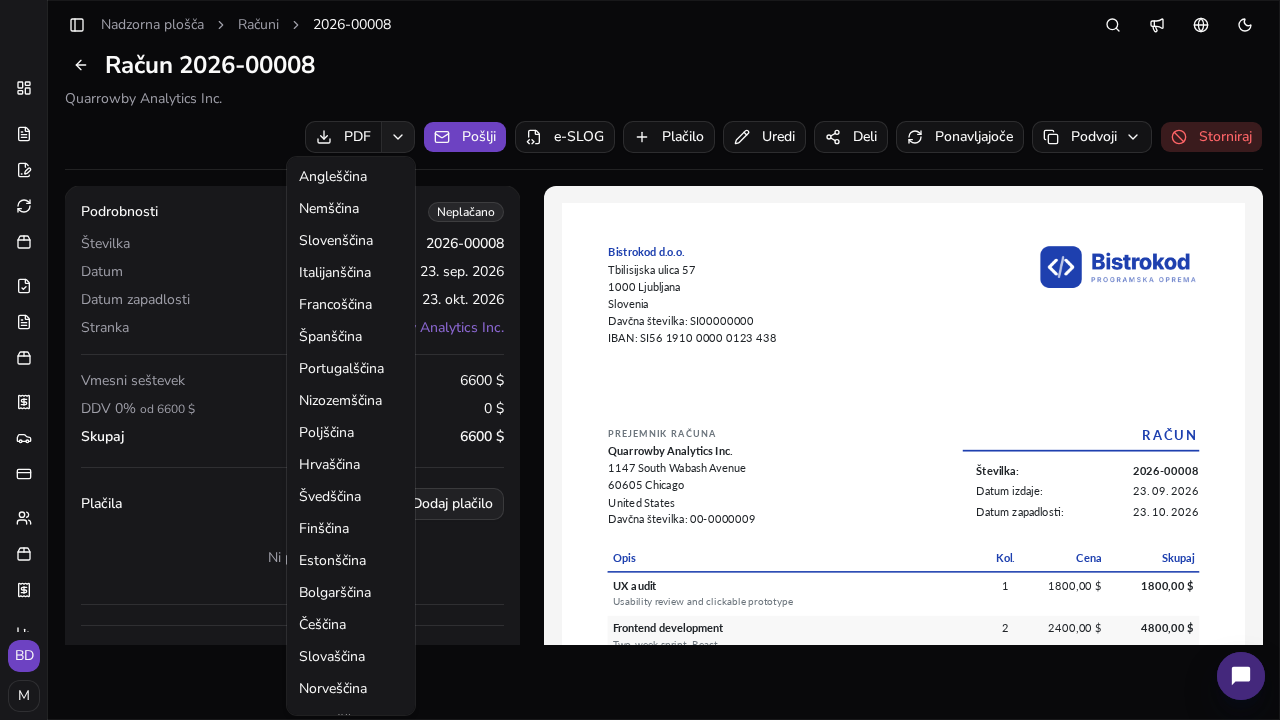Select Norveščina language

(x=351, y=689)
